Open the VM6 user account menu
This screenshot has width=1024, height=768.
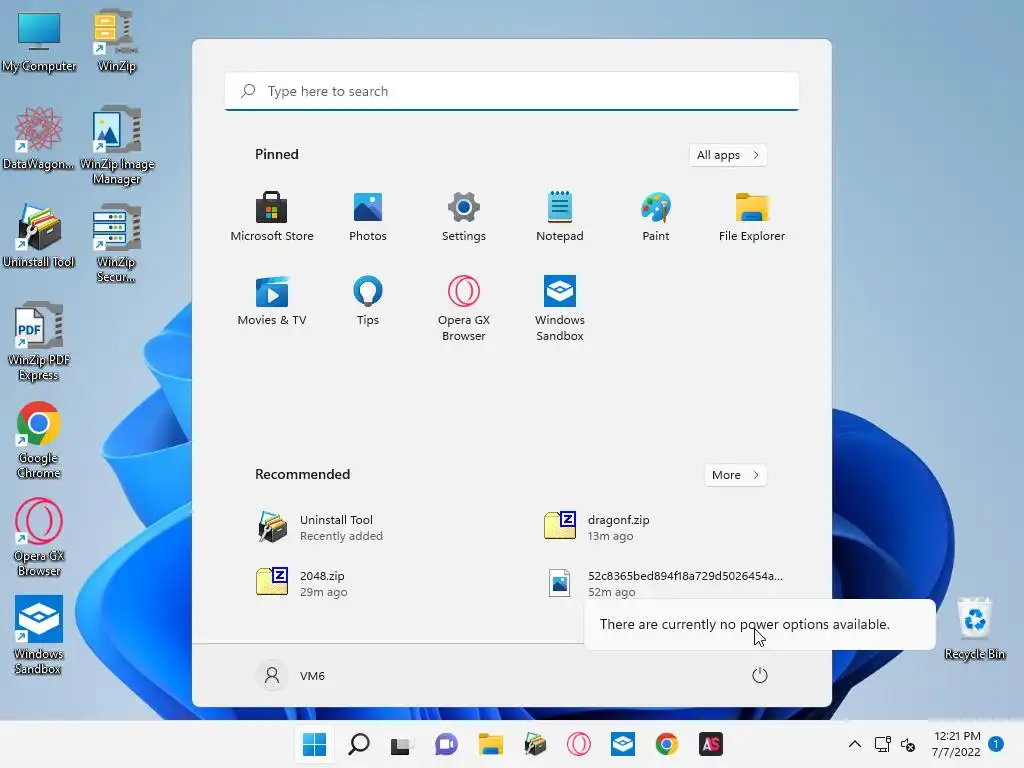(x=292, y=675)
